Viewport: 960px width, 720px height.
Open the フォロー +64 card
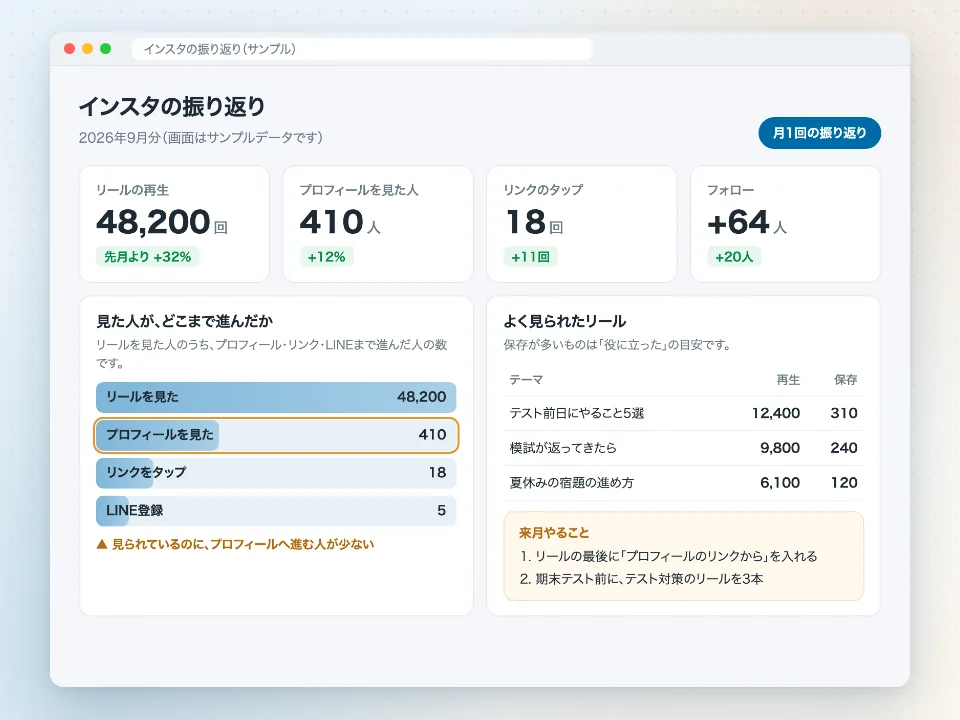point(786,224)
